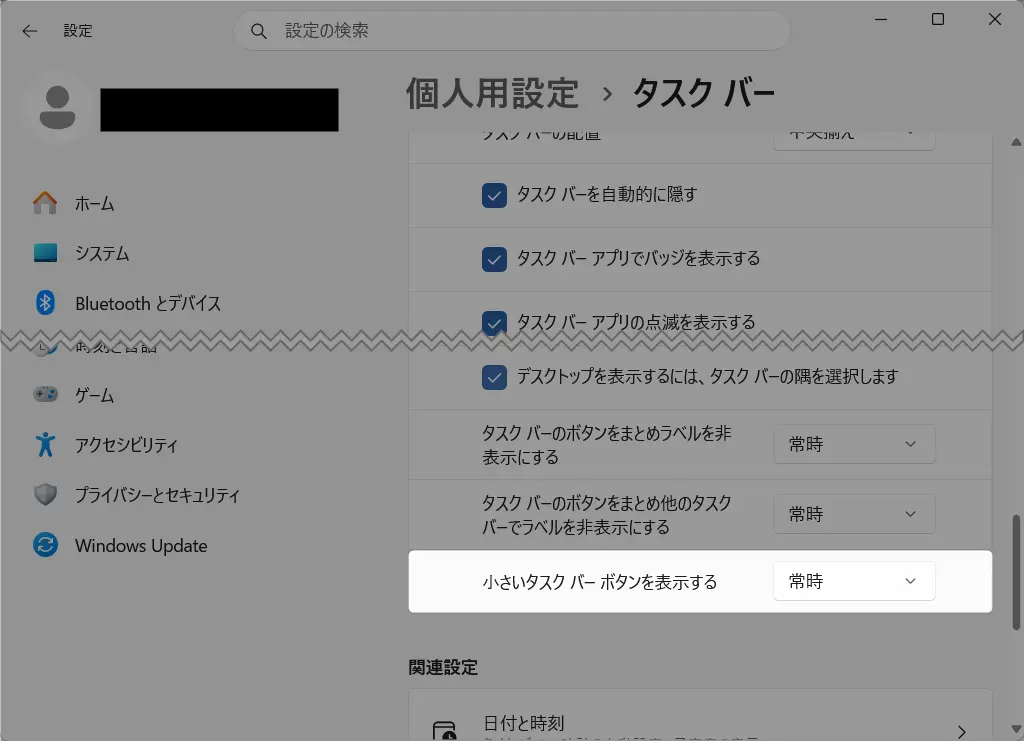This screenshot has width=1024, height=741.
Task: Toggle タスク バー アプリでバッジを表示する checkbox
Action: [x=494, y=259]
